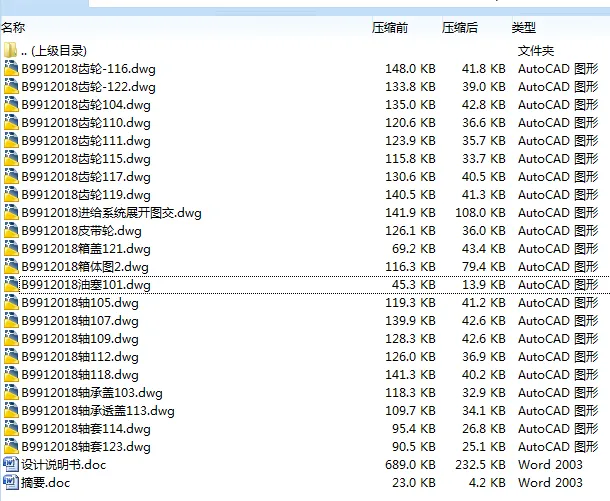This screenshot has width=610, height=501.
Task: Select file name B9912018齿轮104.dwg
Action: pos(86,105)
